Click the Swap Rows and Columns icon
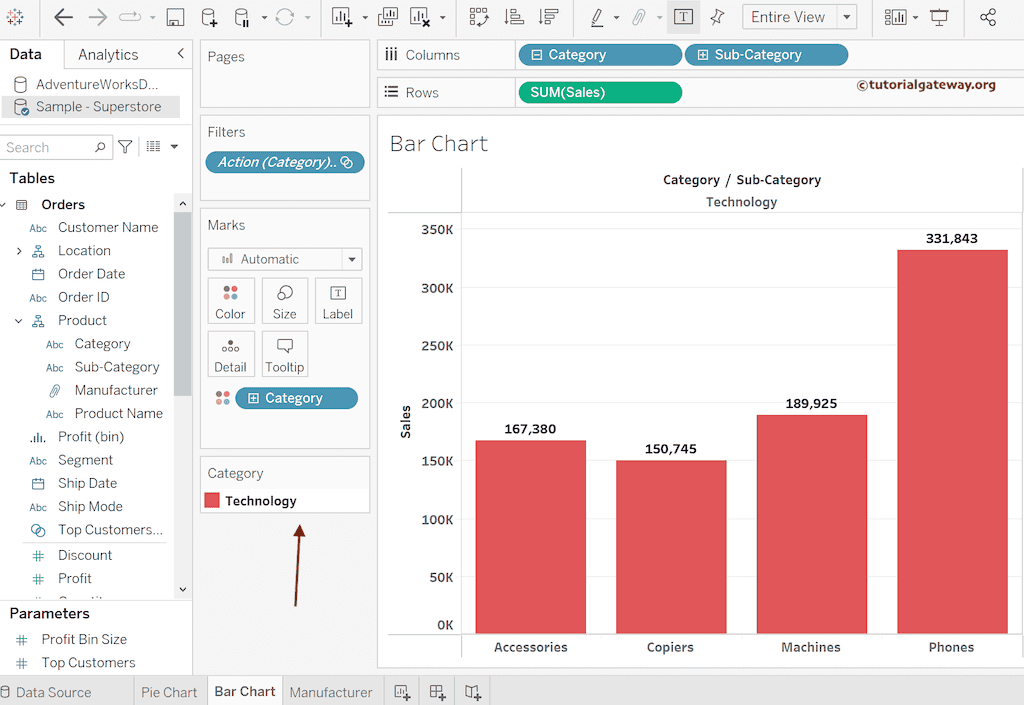 [x=479, y=17]
